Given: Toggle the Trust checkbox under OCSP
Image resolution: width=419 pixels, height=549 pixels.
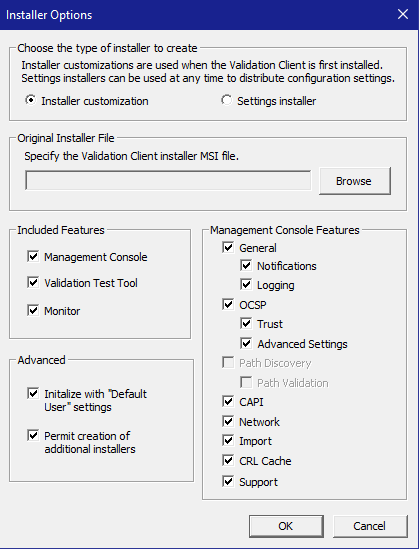Looking at the screenshot, I should tap(246, 324).
